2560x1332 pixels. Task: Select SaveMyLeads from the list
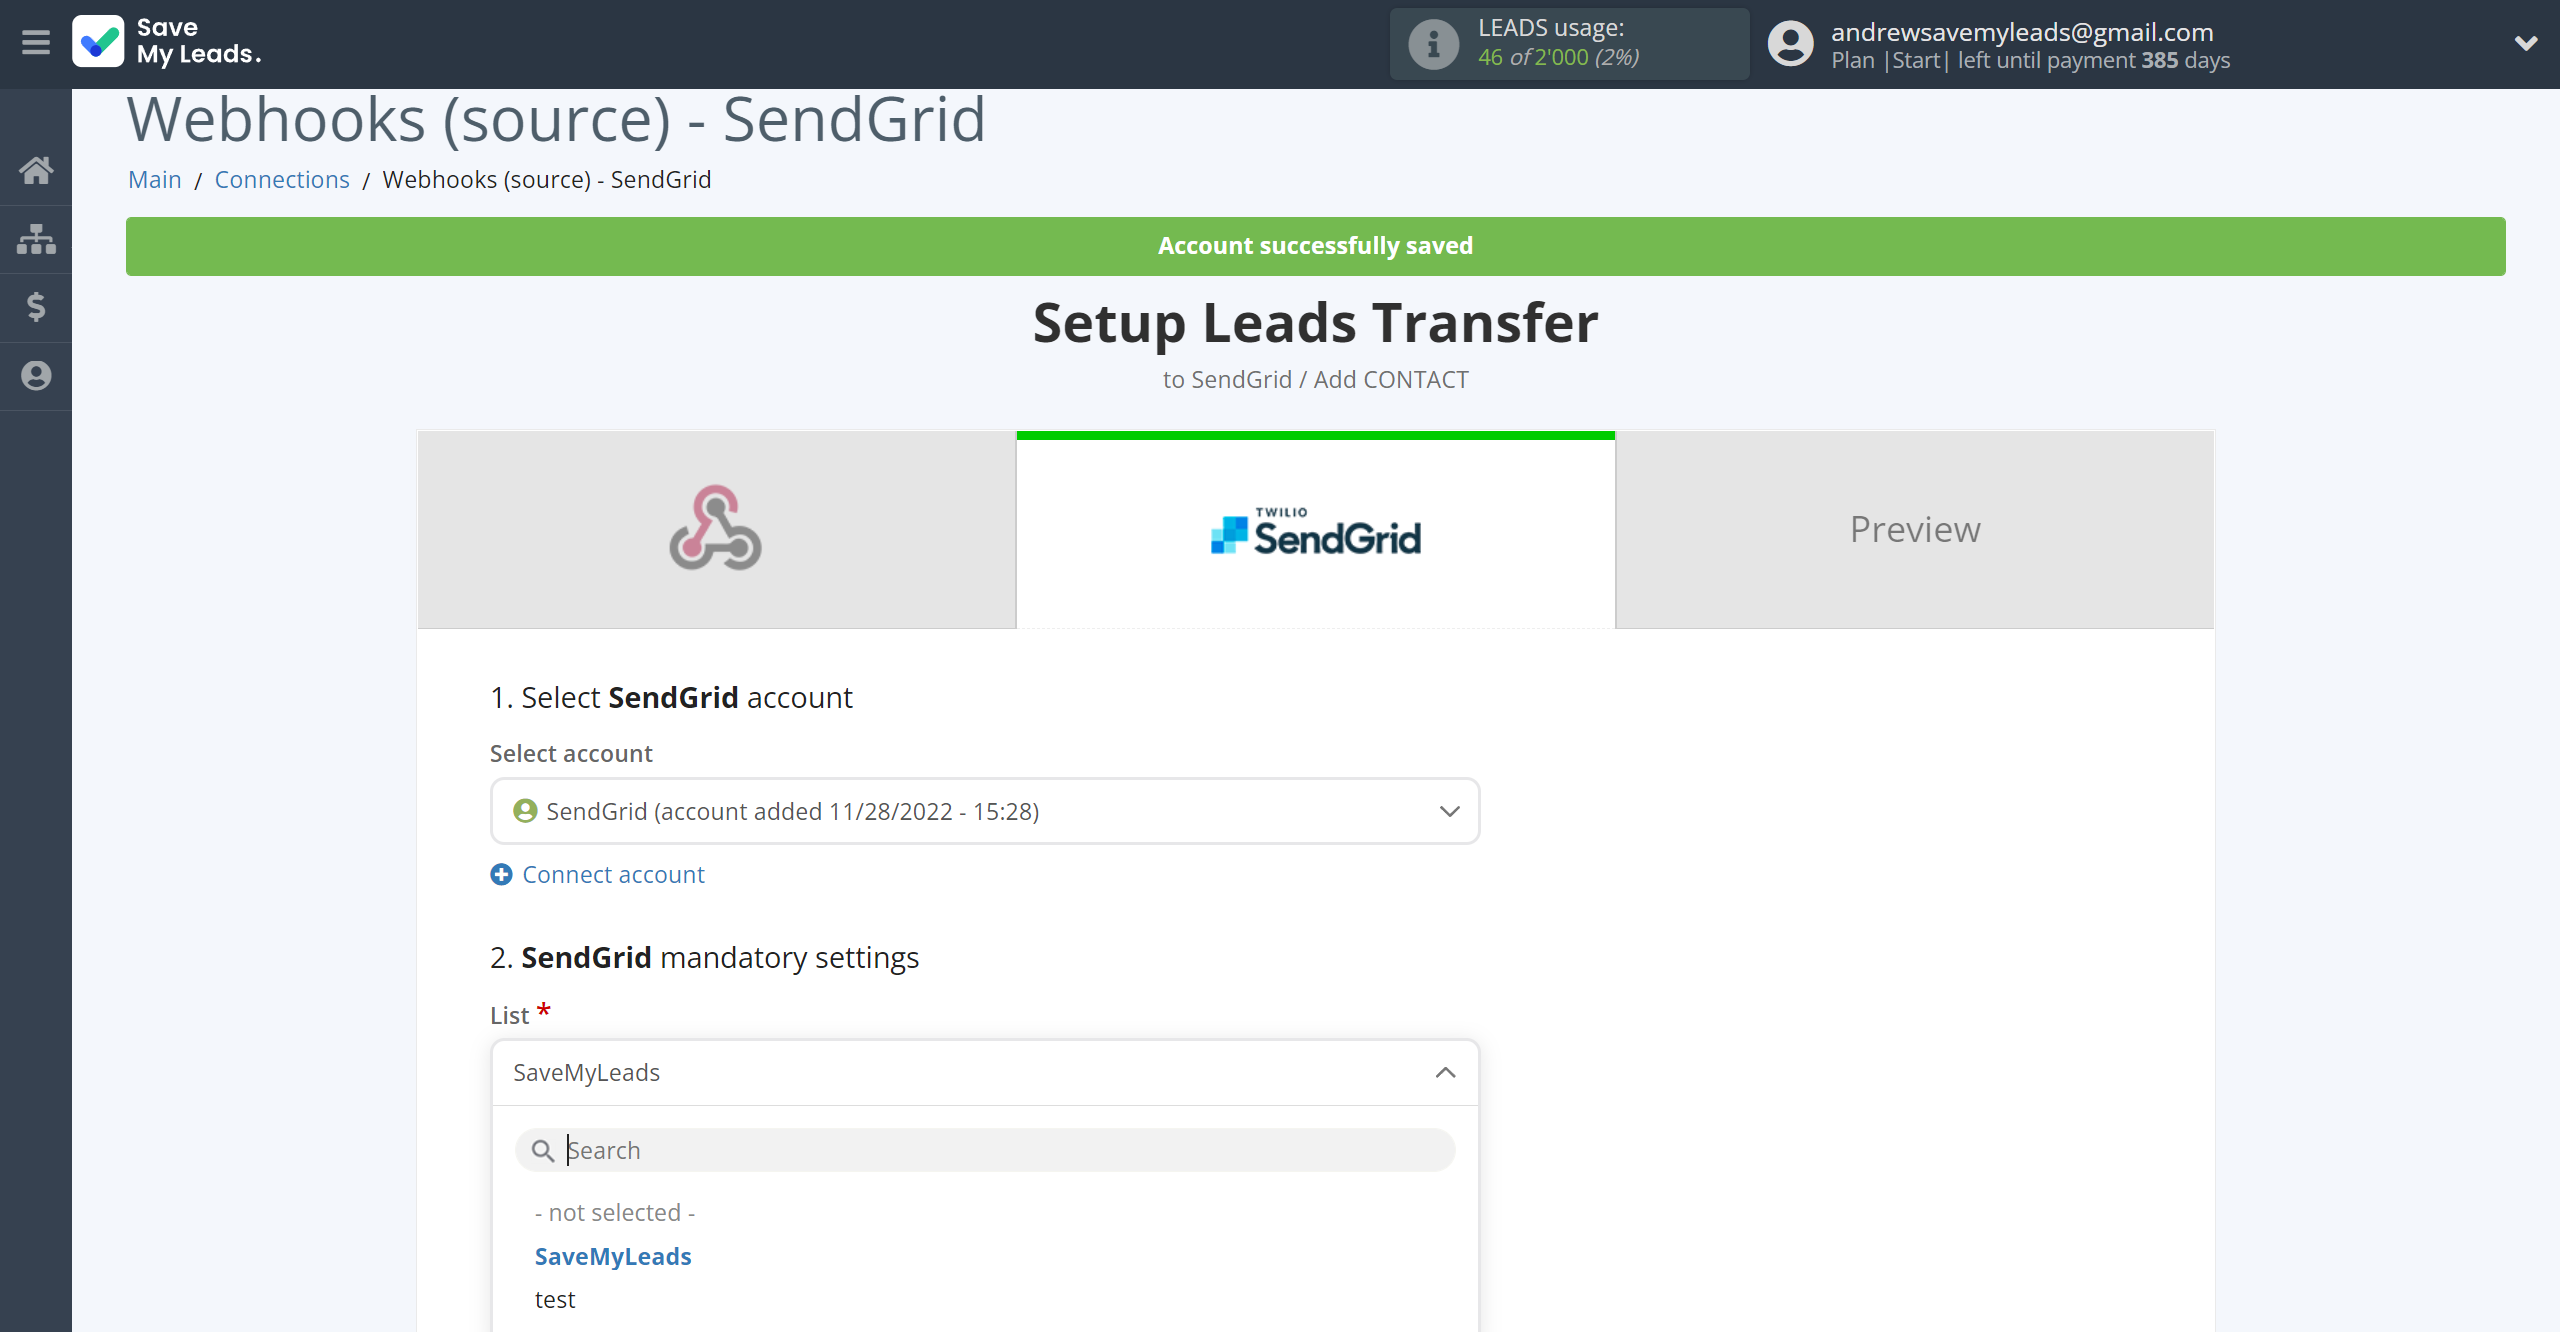(x=613, y=1256)
